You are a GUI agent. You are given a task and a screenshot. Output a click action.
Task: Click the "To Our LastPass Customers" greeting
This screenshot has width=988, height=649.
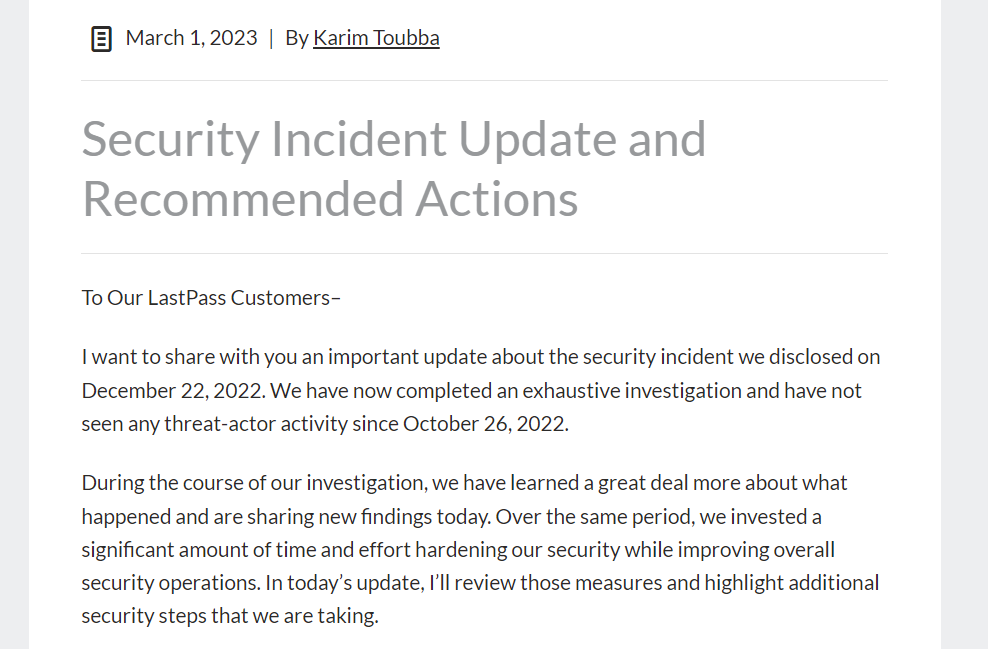coord(211,298)
